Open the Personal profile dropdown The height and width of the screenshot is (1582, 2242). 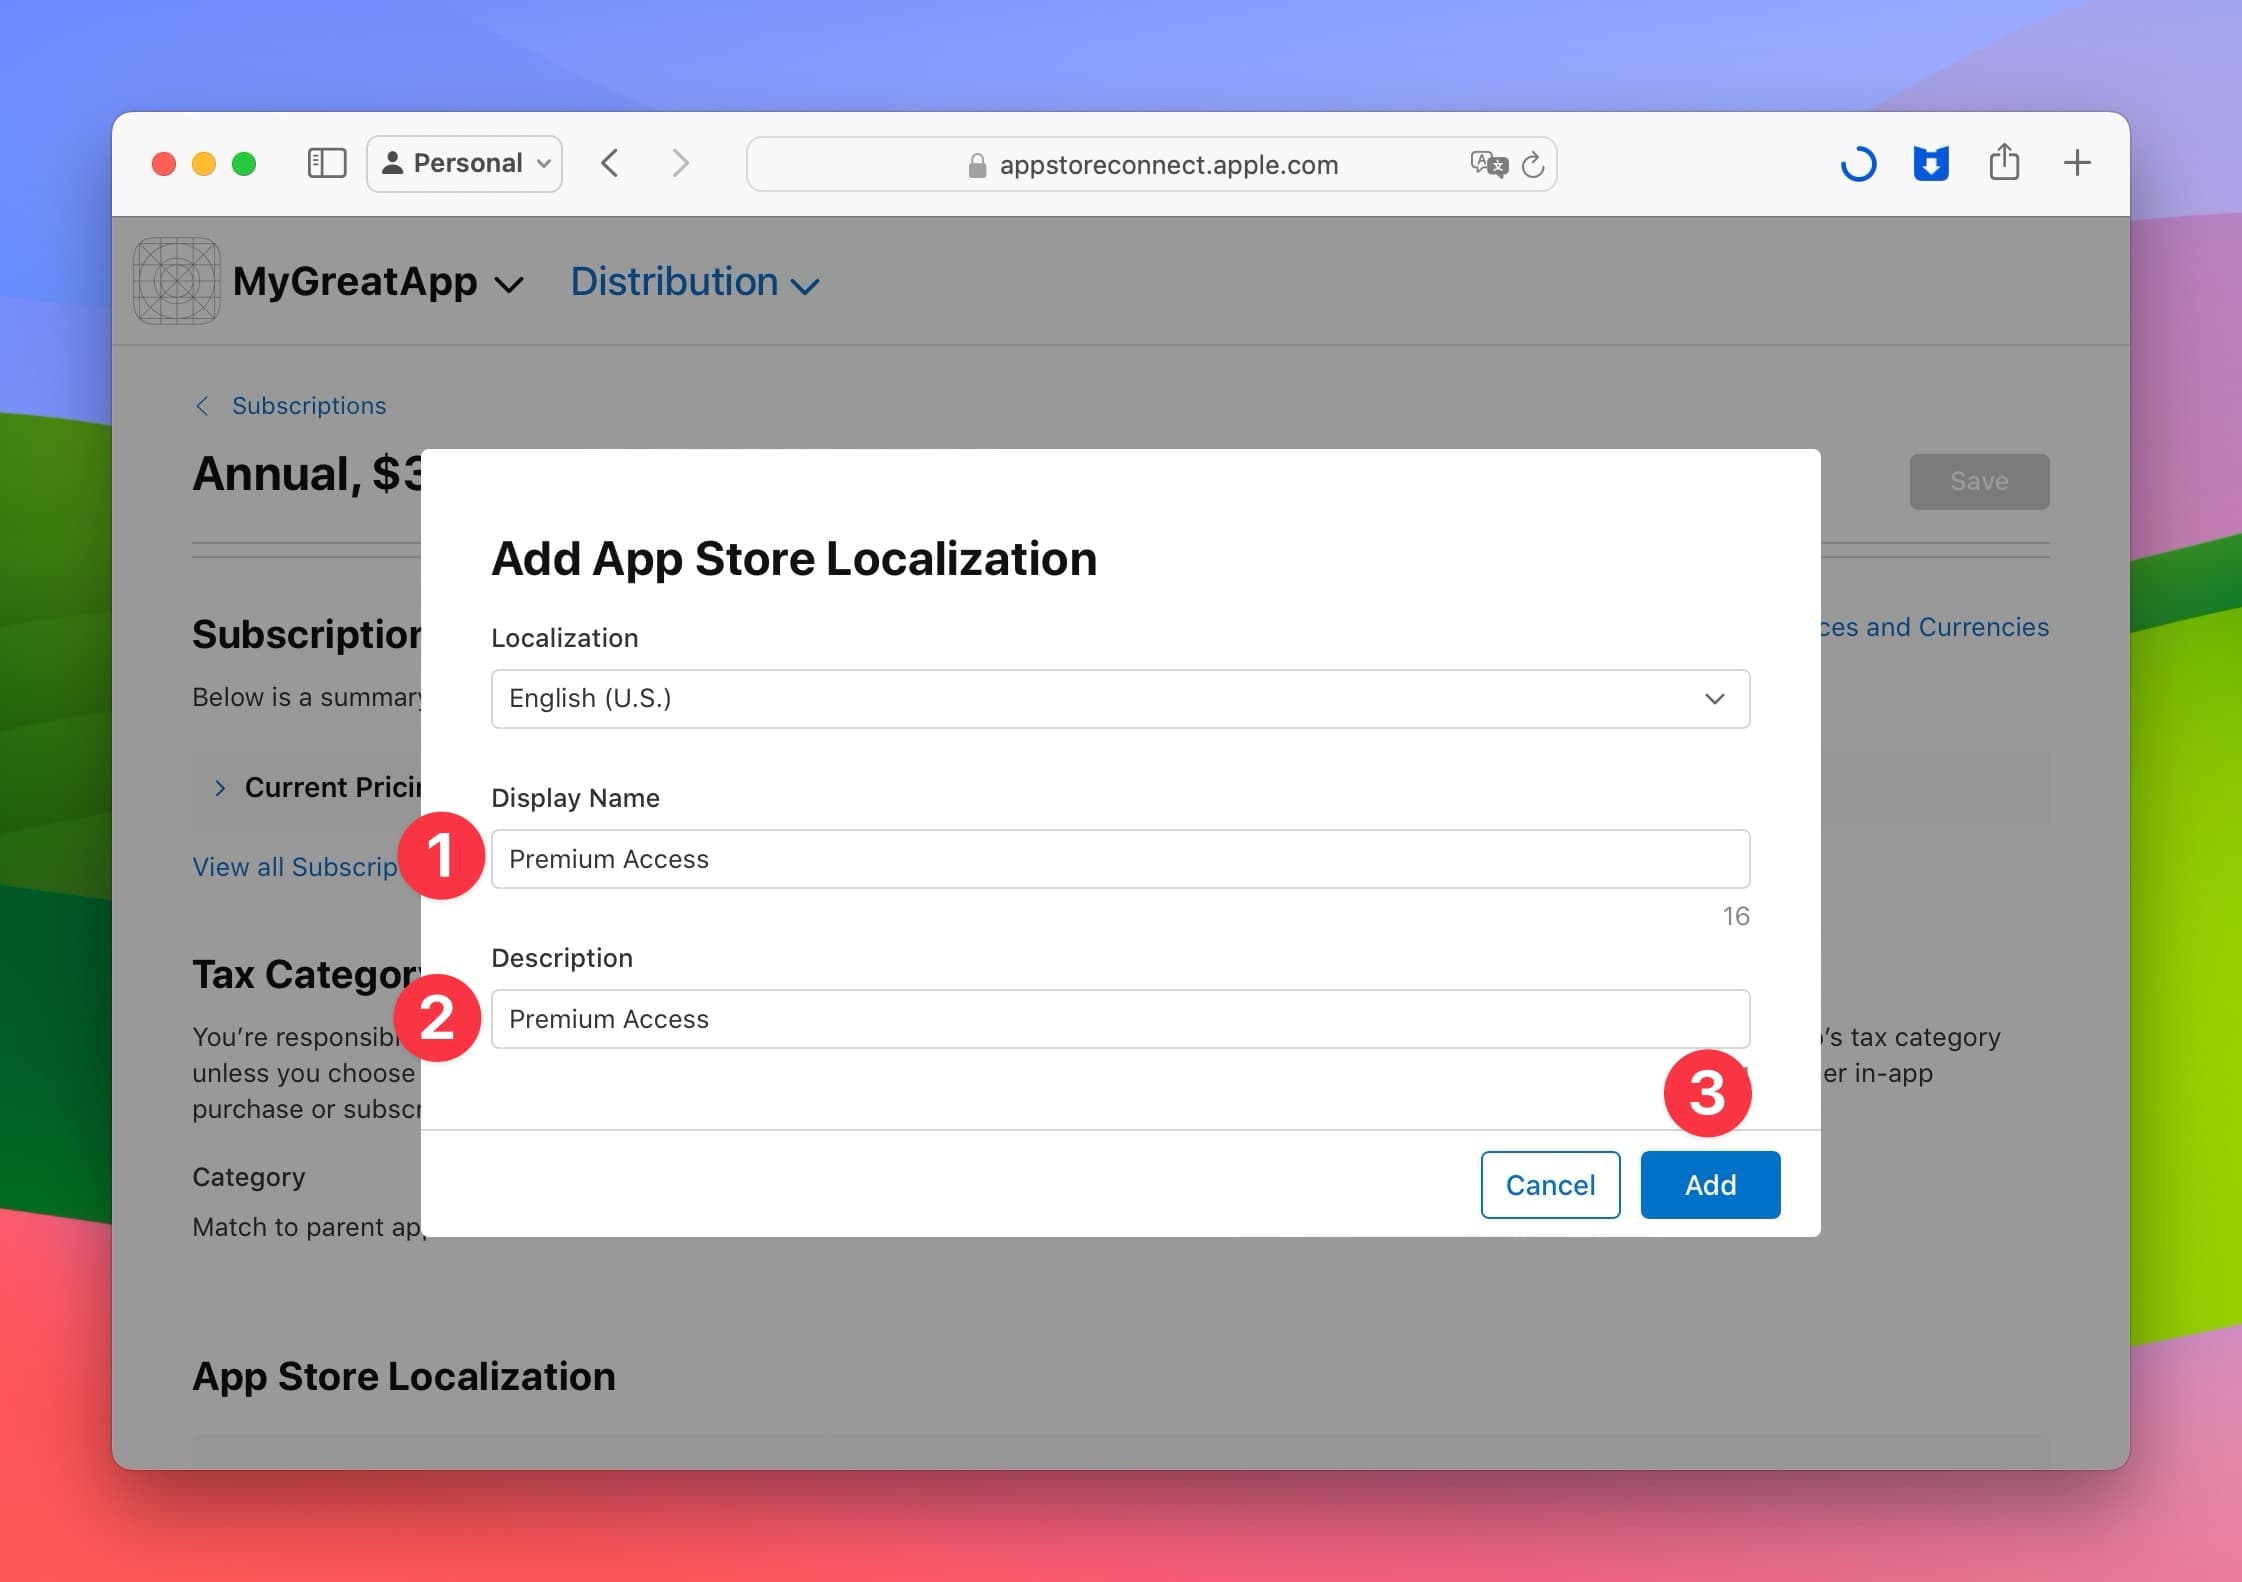click(465, 163)
